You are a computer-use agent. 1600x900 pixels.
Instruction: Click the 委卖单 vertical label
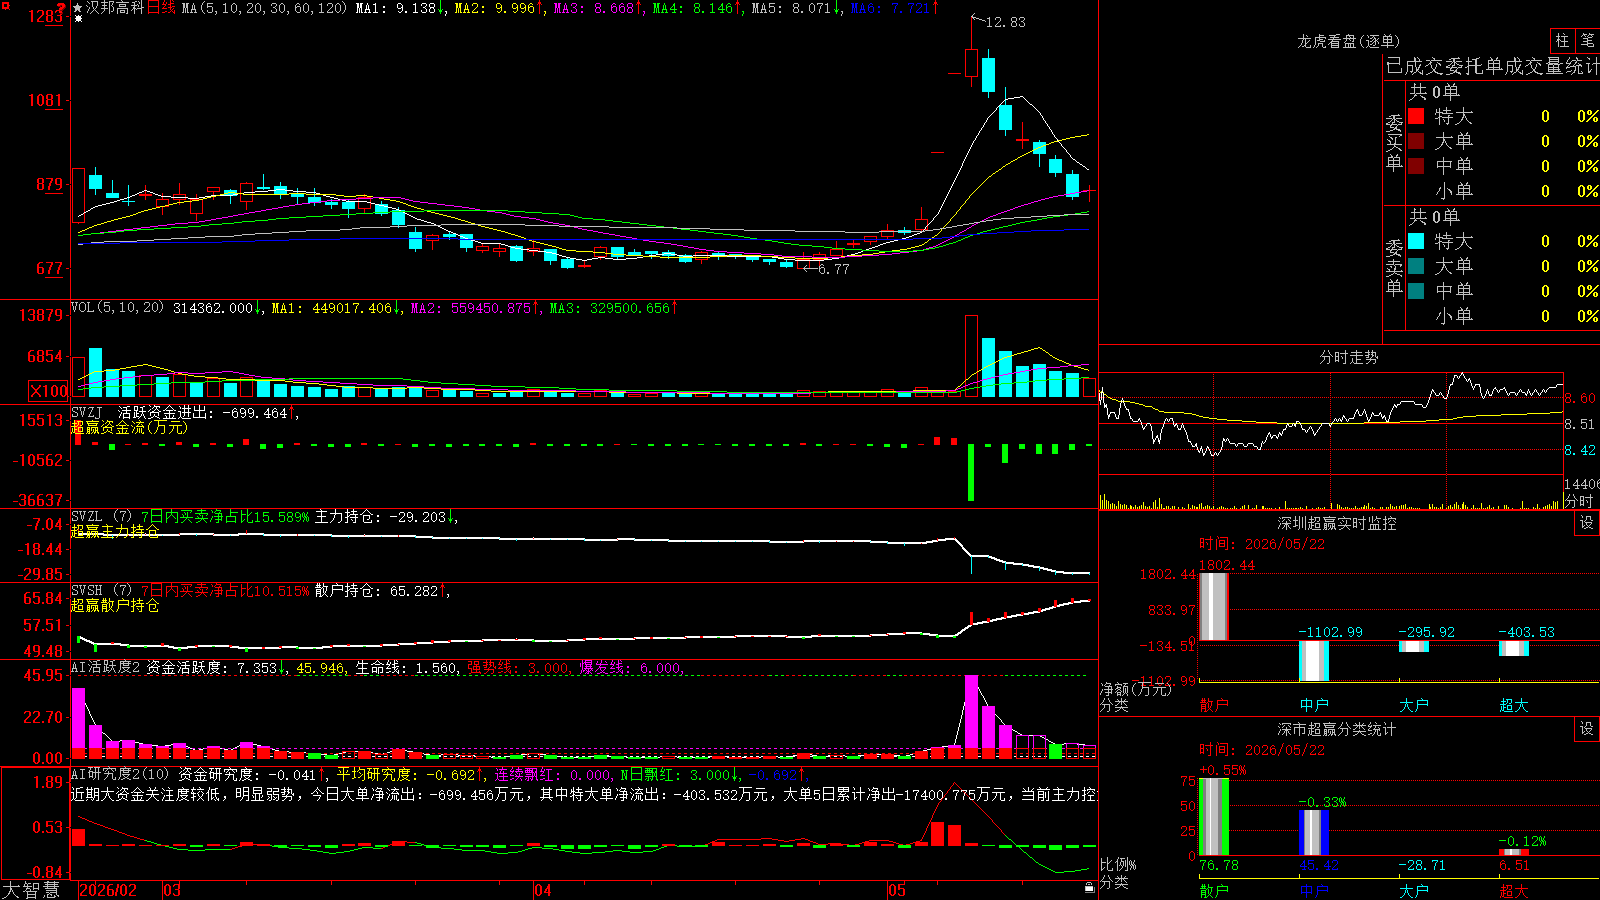(1394, 267)
